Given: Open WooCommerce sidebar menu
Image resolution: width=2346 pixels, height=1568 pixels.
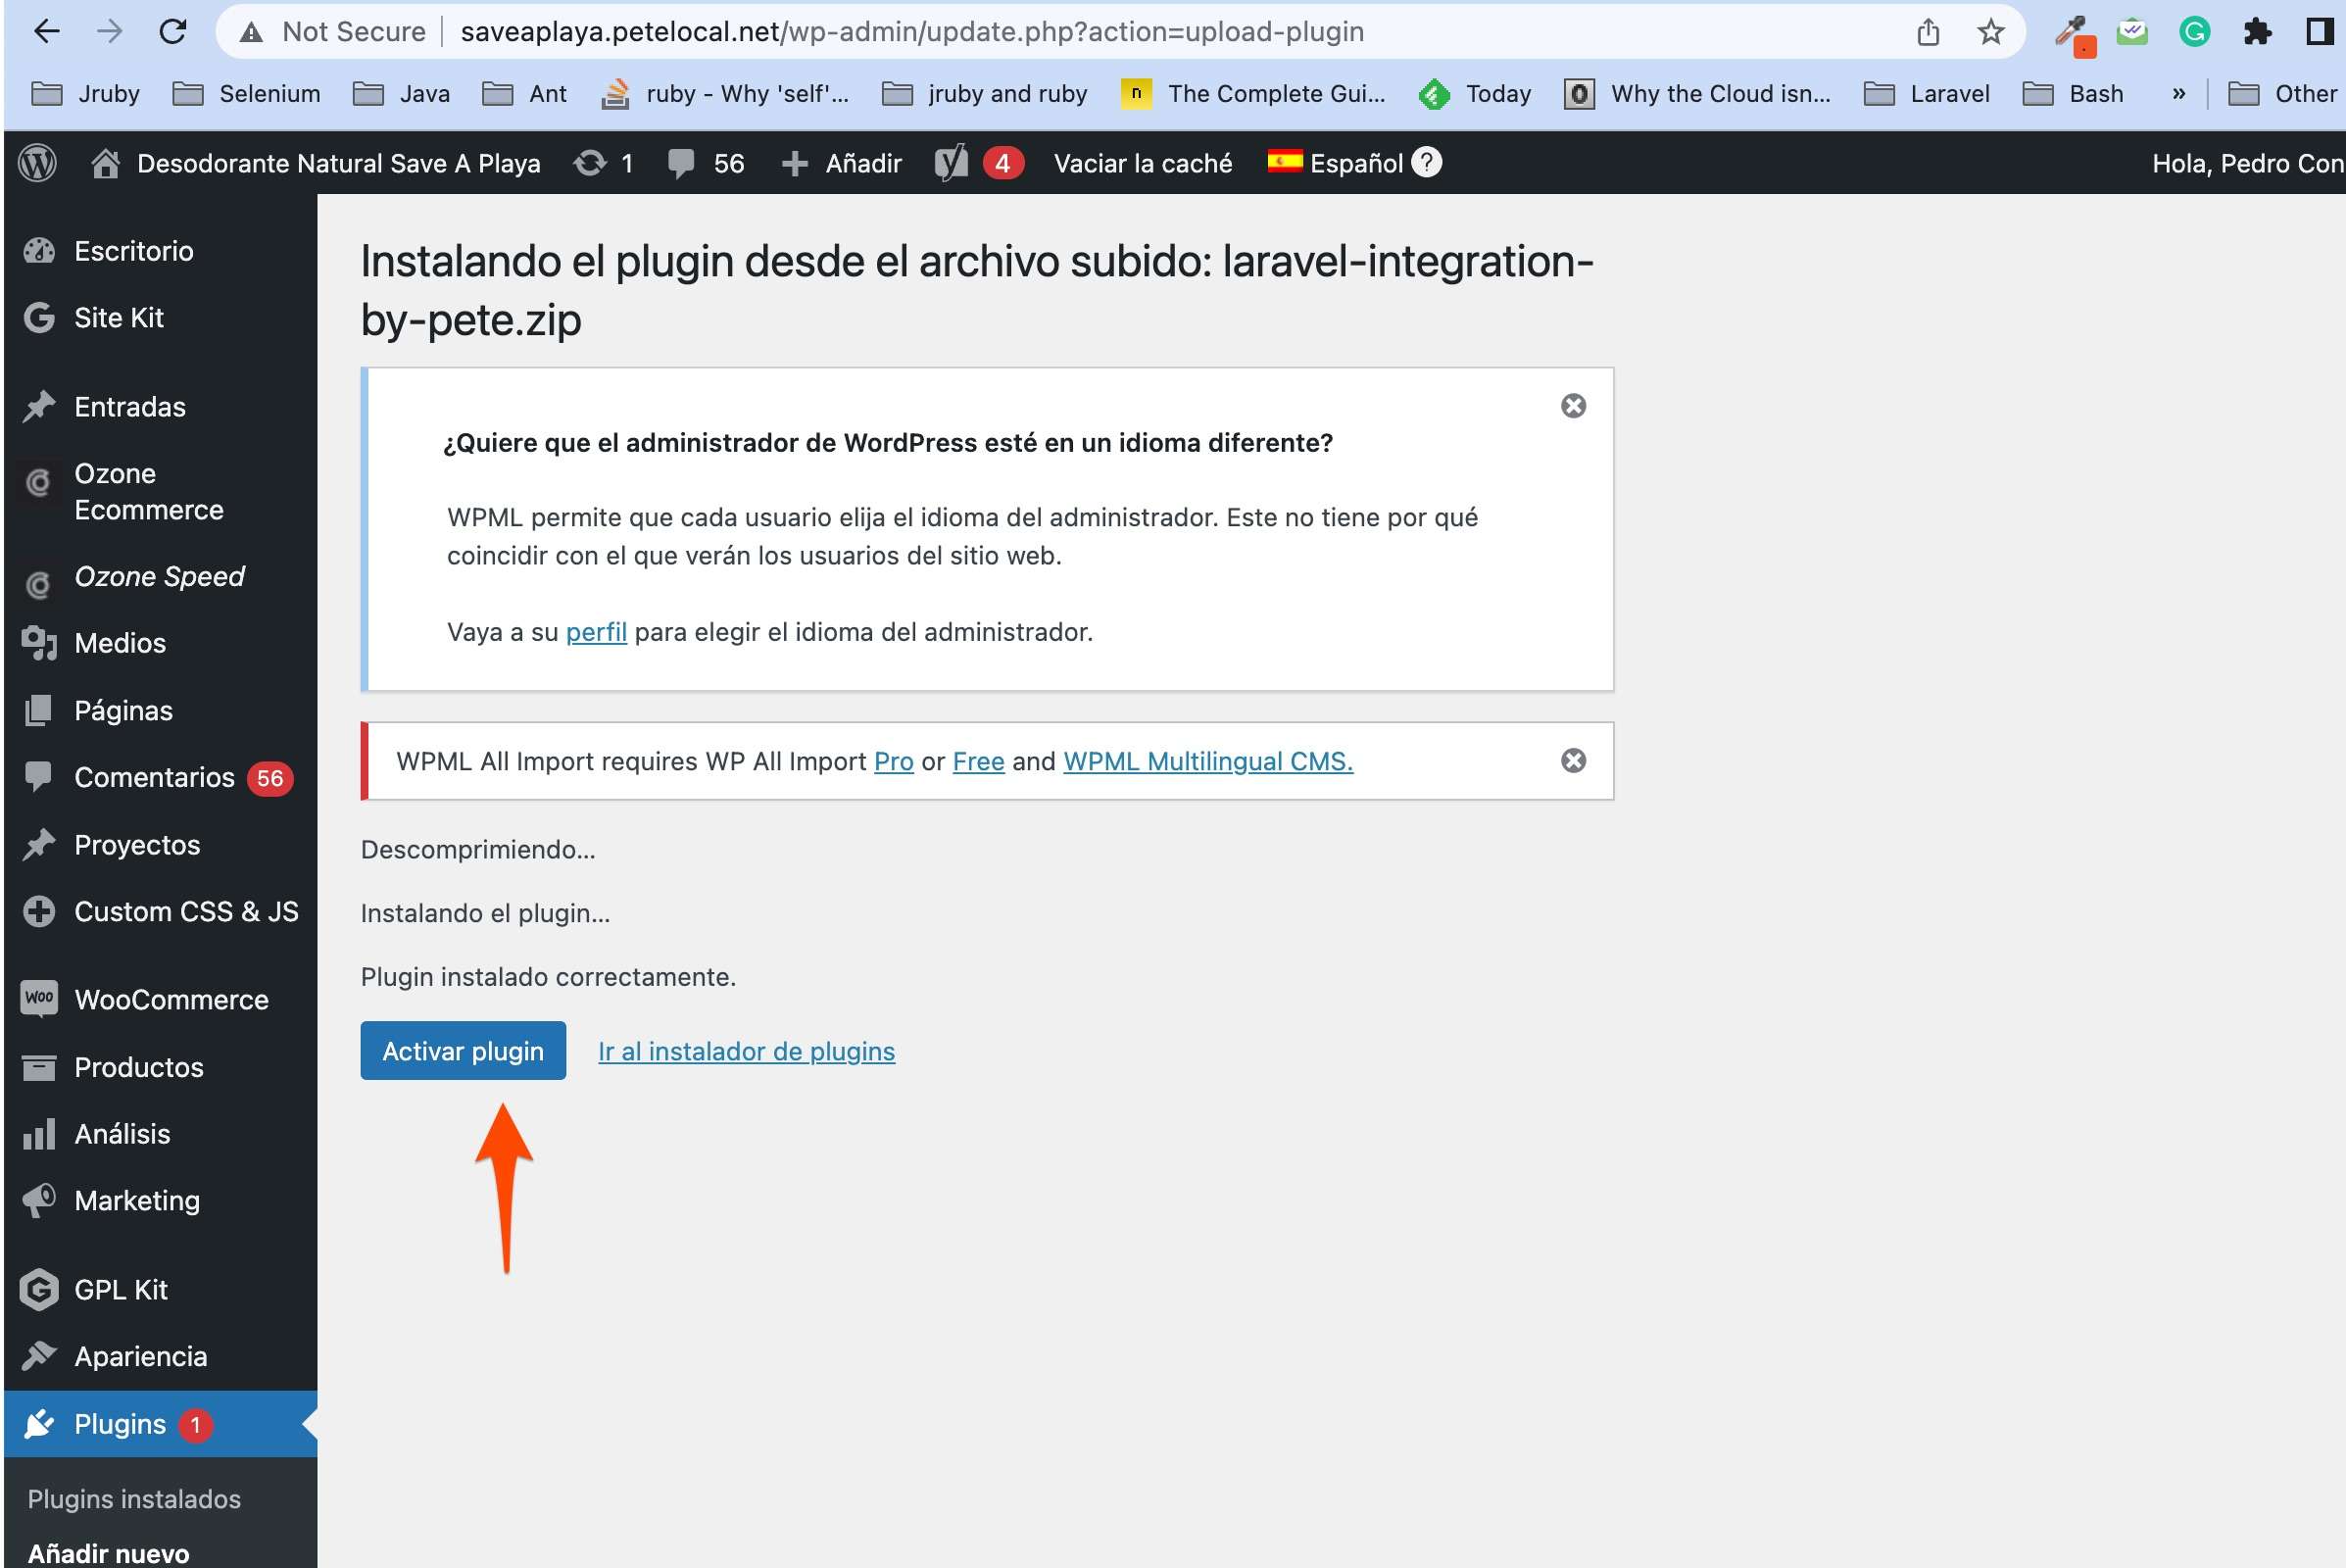Looking at the screenshot, I should [x=170, y=1000].
